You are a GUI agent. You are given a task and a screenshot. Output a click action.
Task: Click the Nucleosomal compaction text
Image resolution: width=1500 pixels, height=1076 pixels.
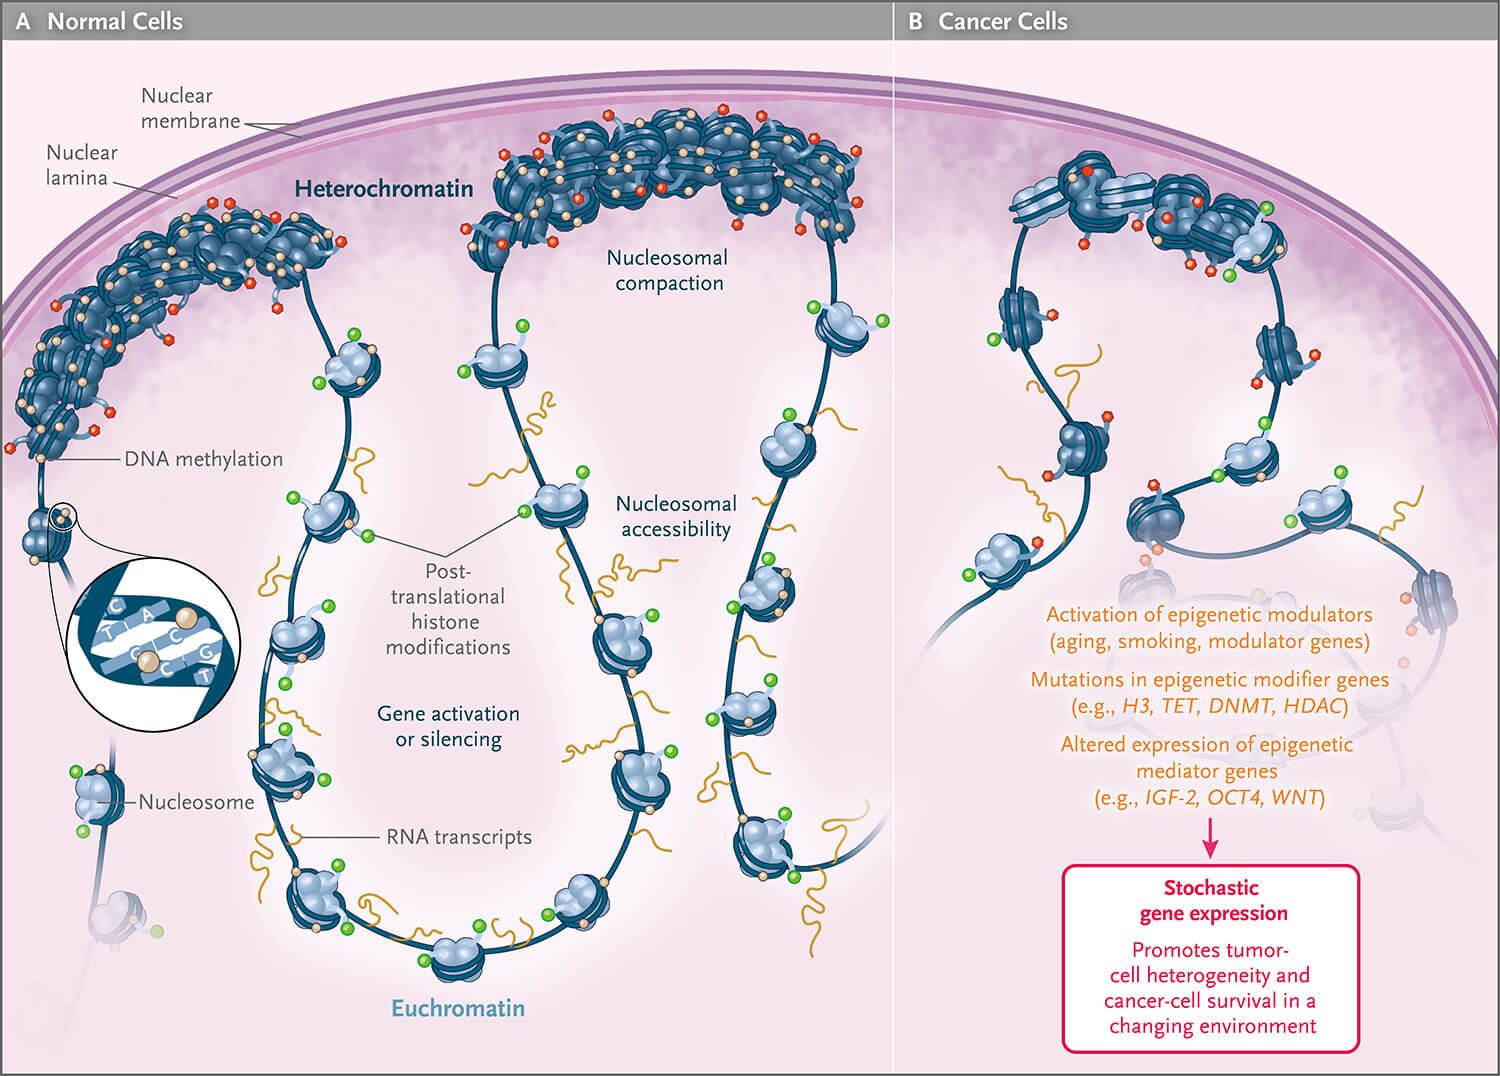click(668, 270)
